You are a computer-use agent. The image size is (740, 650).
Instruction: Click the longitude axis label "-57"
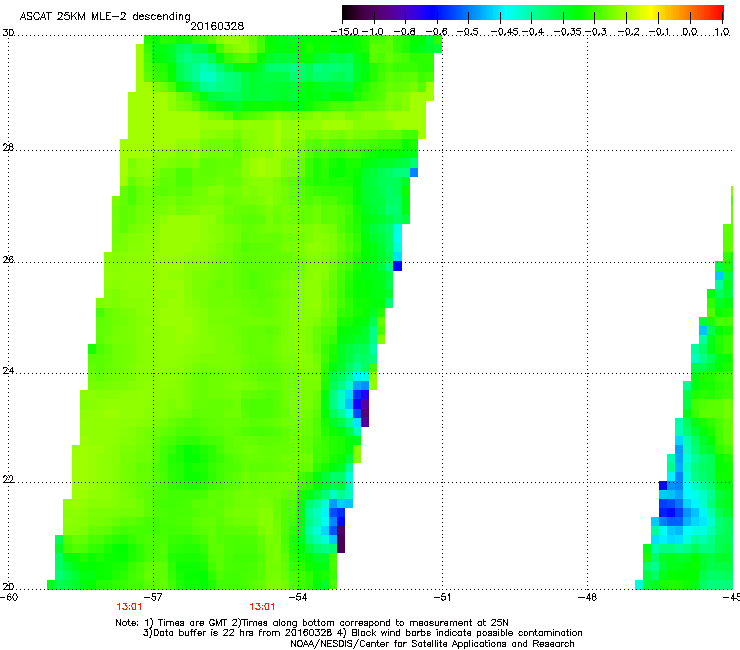tap(153, 597)
